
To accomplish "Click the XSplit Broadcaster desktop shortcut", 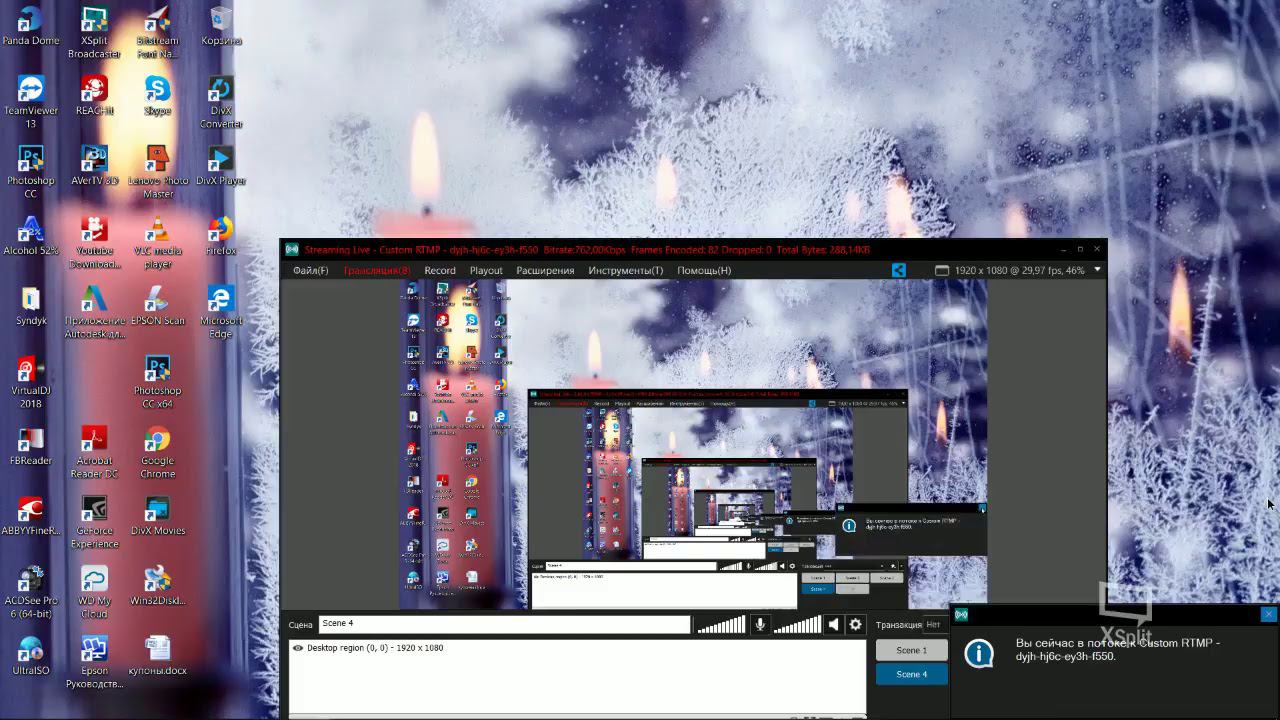I will click(94, 33).
